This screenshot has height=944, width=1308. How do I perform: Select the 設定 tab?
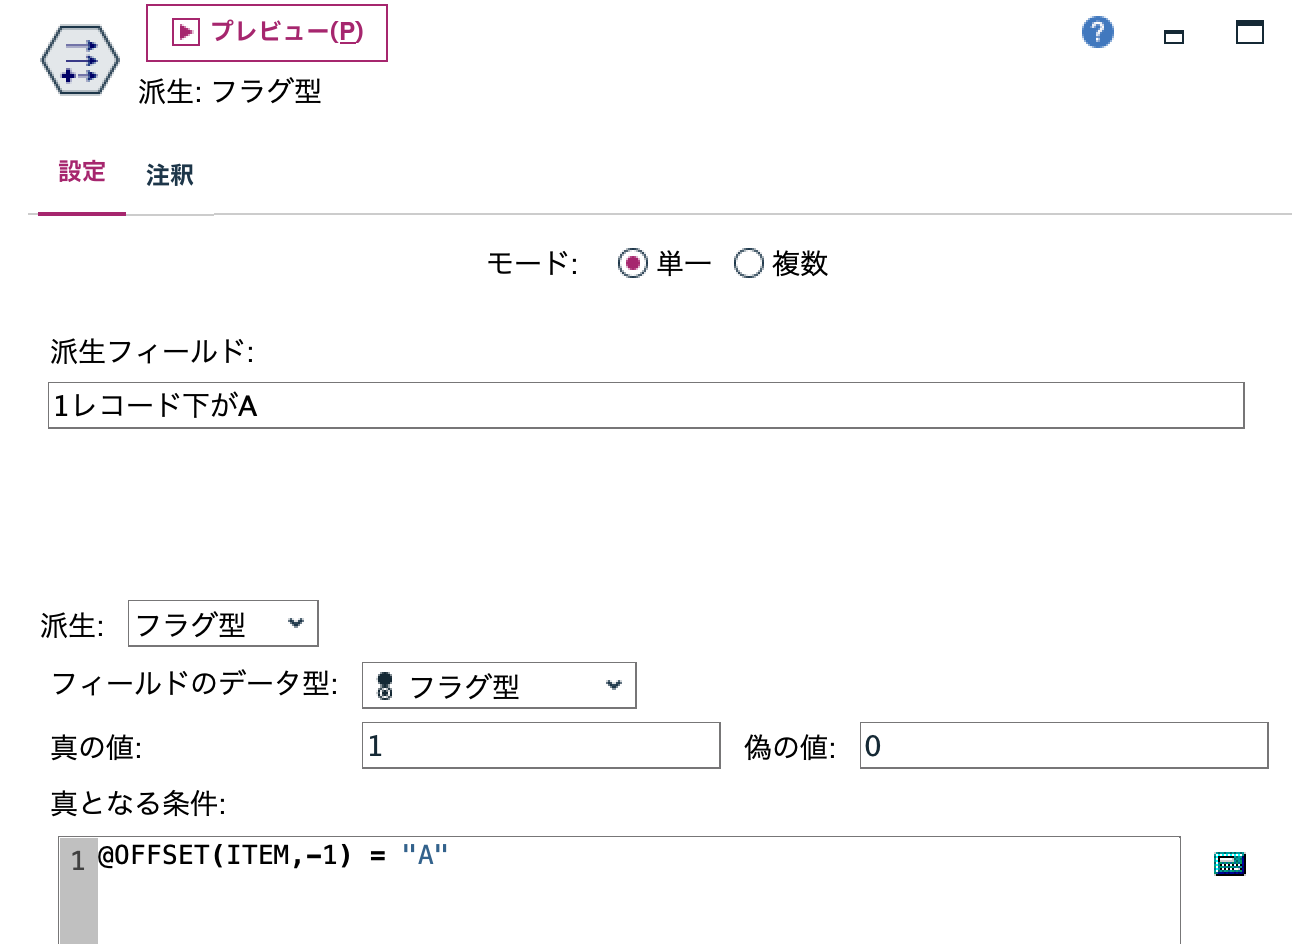[81, 172]
